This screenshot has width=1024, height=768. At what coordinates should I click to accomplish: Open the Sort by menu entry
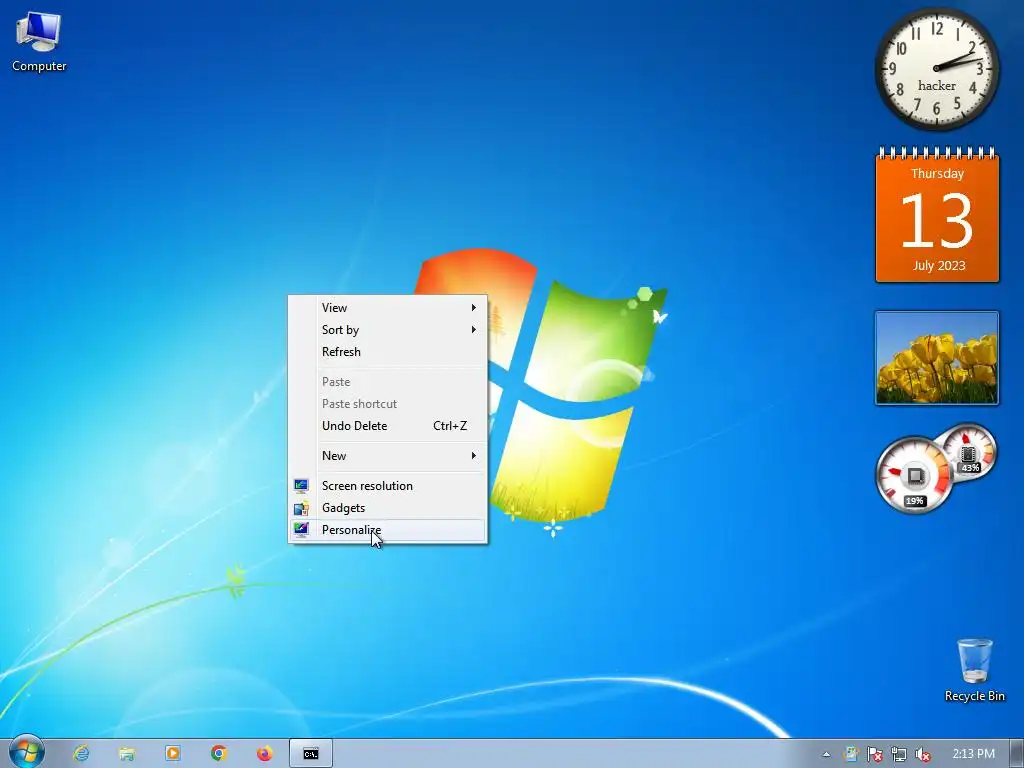(388, 330)
